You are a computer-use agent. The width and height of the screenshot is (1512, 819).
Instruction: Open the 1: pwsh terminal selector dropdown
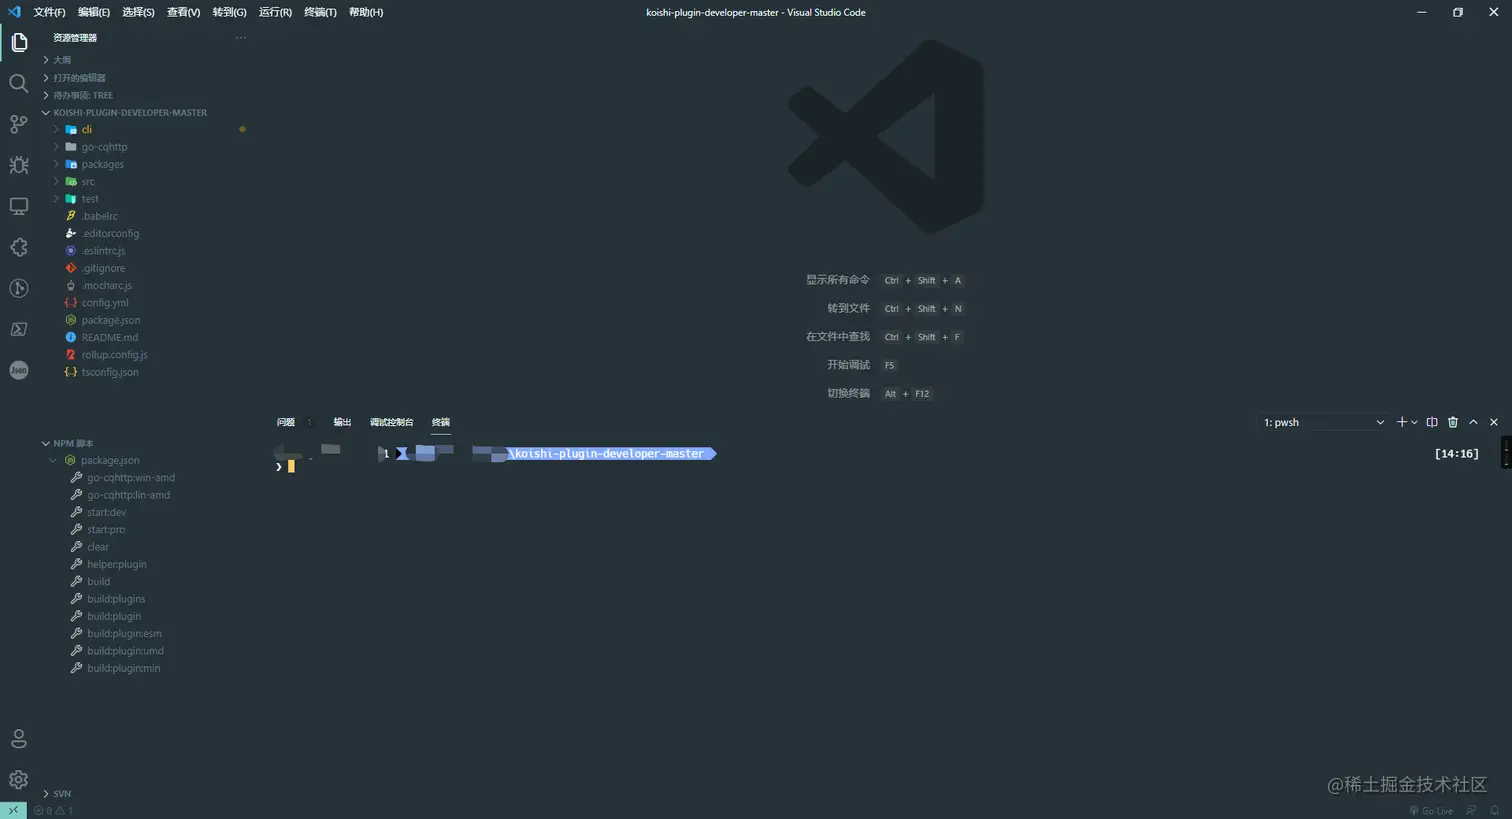click(x=1323, y=422)
